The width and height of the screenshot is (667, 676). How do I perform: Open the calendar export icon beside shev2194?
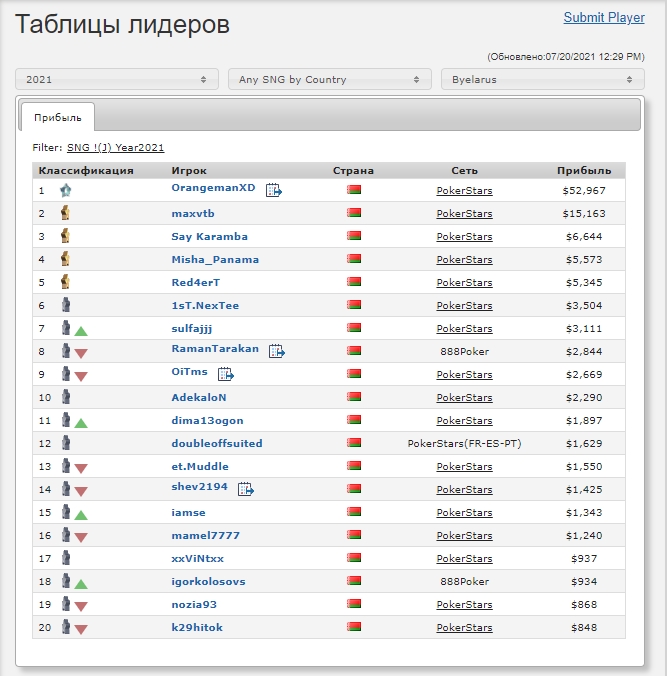[x=246, y=489]
